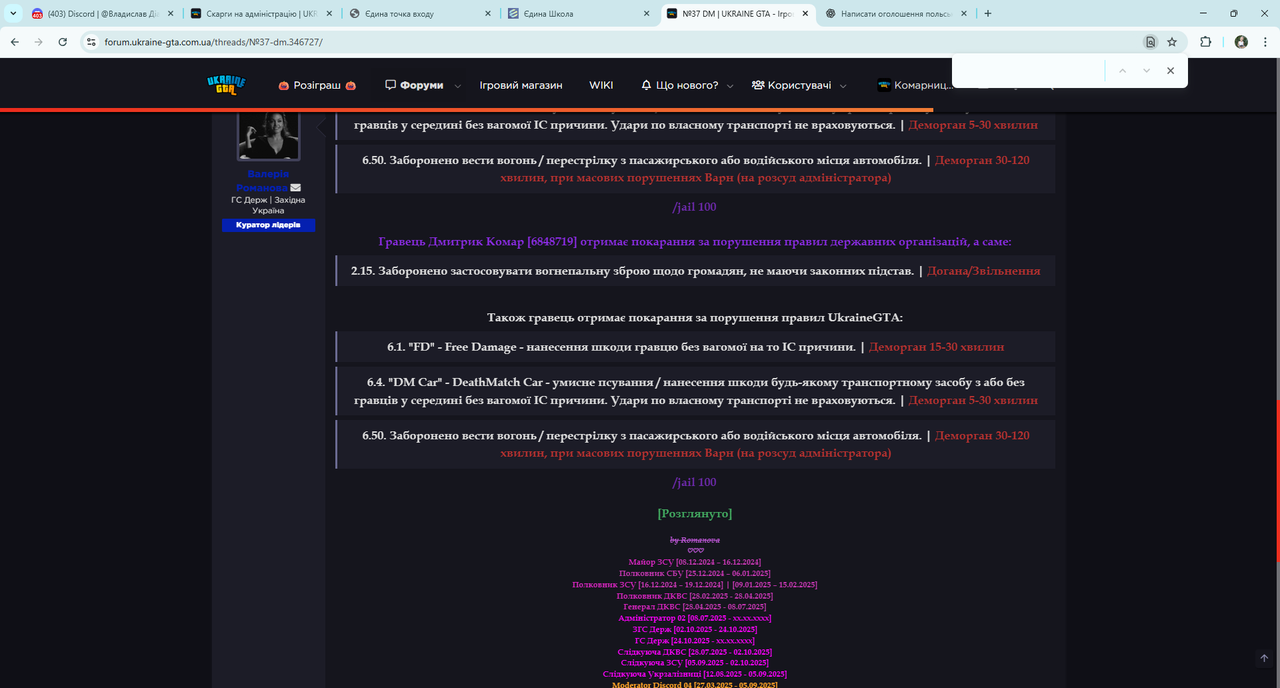Click the Адміністратор 02 signature line
Screen dimensions: 1280x688
point(695,618)
